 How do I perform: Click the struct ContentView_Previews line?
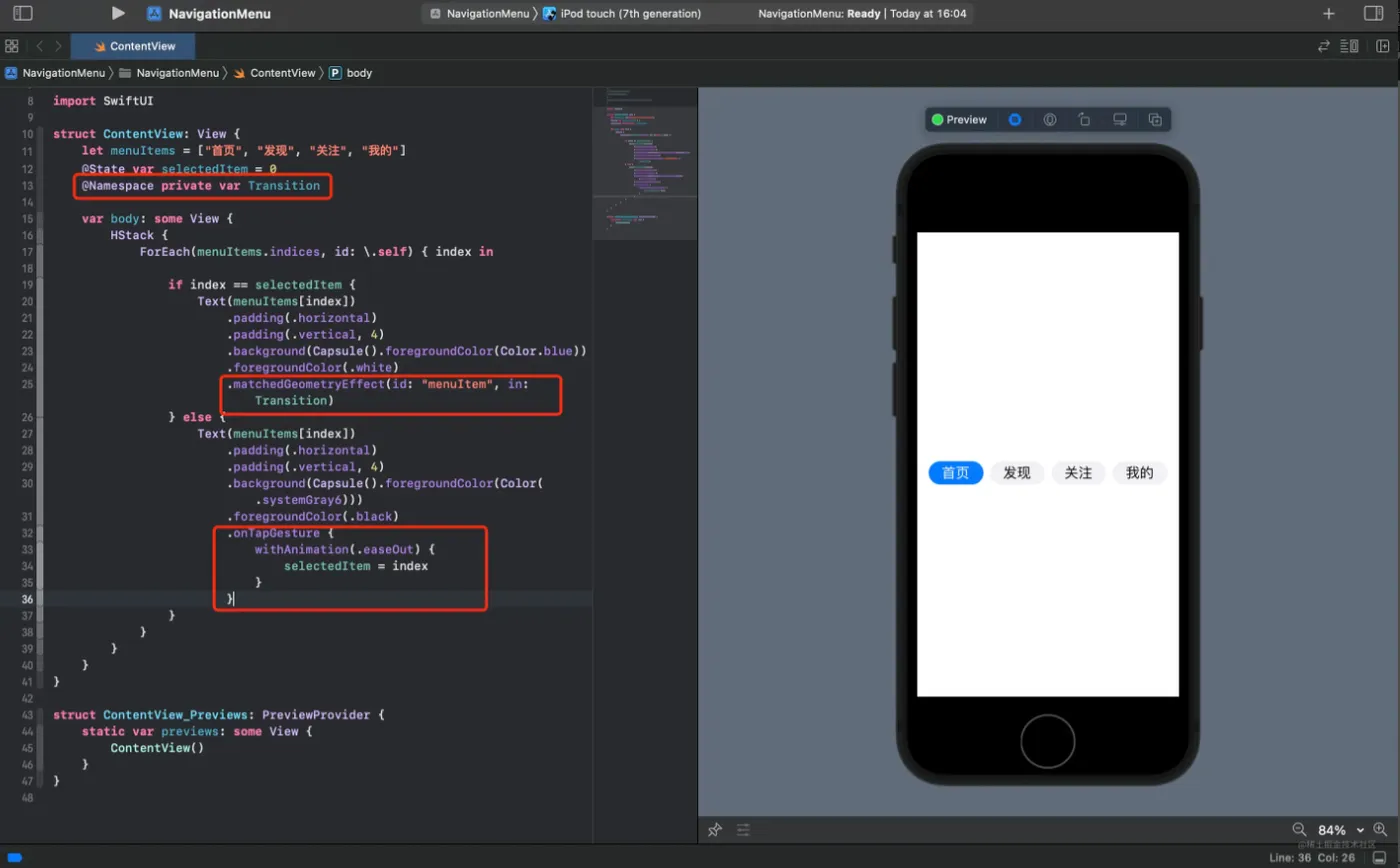pos(219,715)
